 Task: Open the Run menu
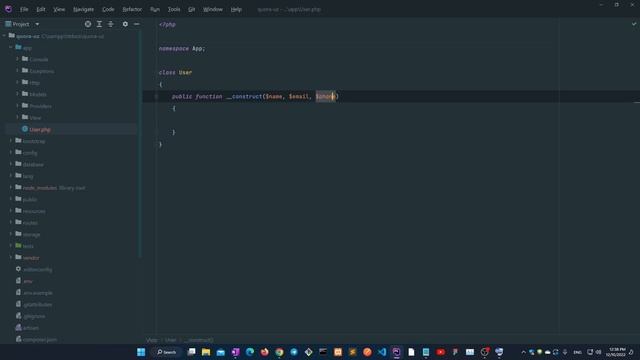(x=155, y=9)
